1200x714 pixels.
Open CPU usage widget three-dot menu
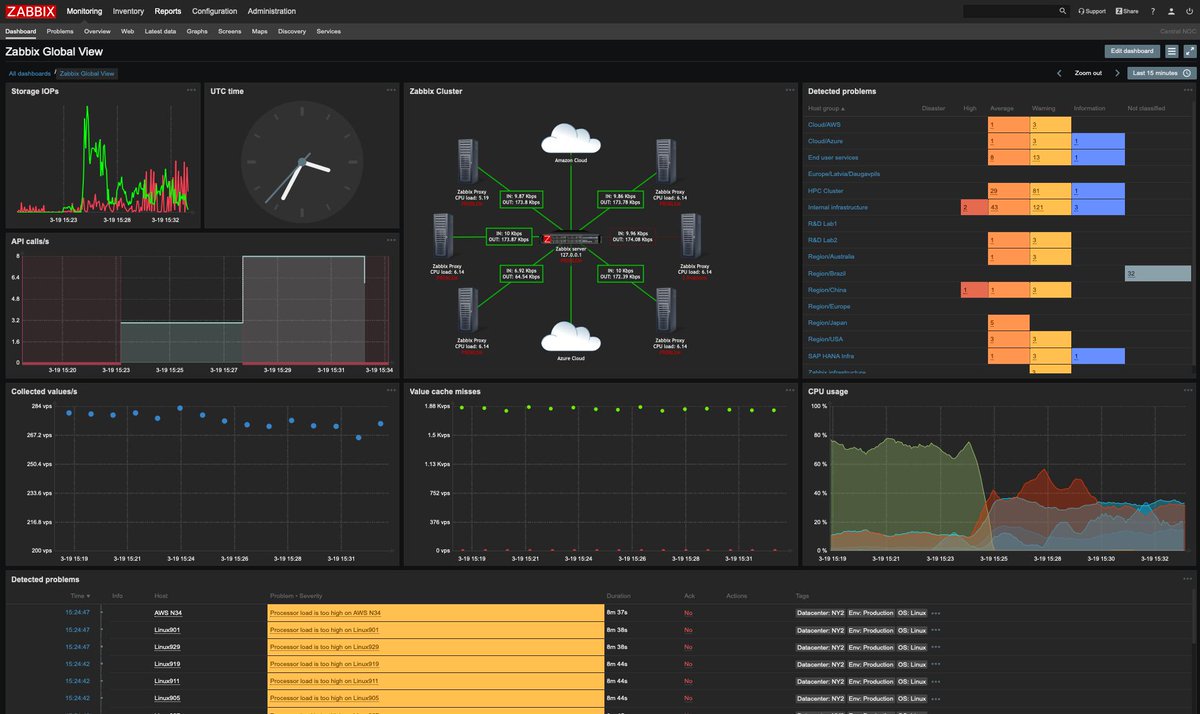pos(1188,390)
